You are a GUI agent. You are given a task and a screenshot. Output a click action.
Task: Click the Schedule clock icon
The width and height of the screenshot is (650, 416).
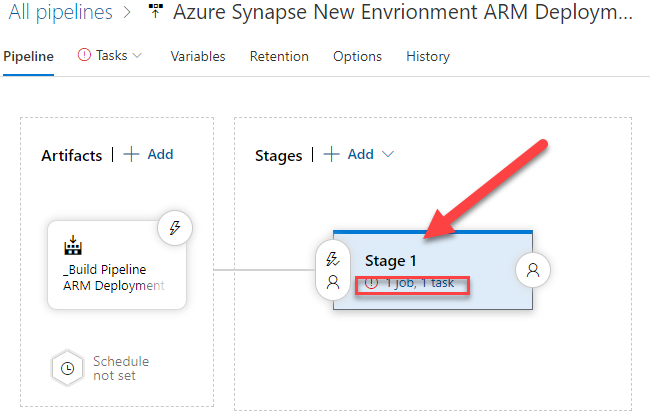(67, 368)
